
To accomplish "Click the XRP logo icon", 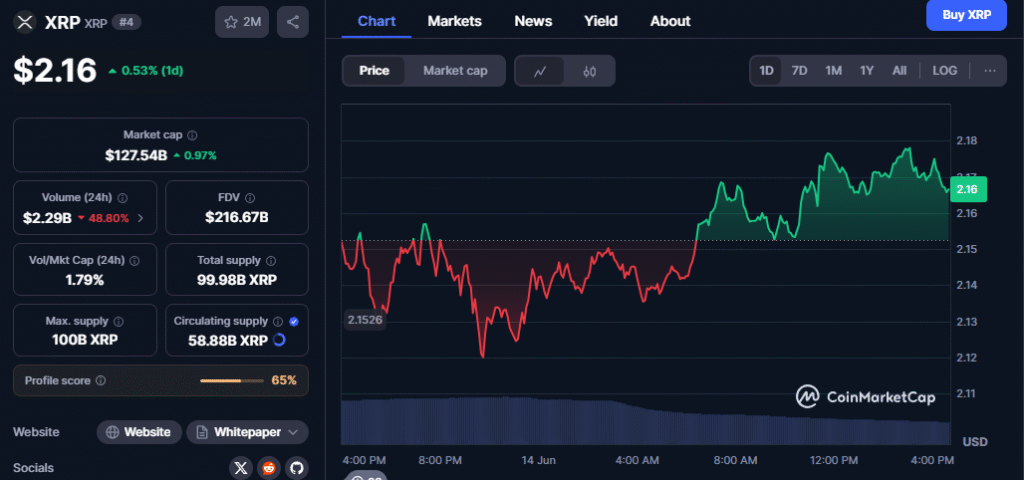I will tap(24, 22).
